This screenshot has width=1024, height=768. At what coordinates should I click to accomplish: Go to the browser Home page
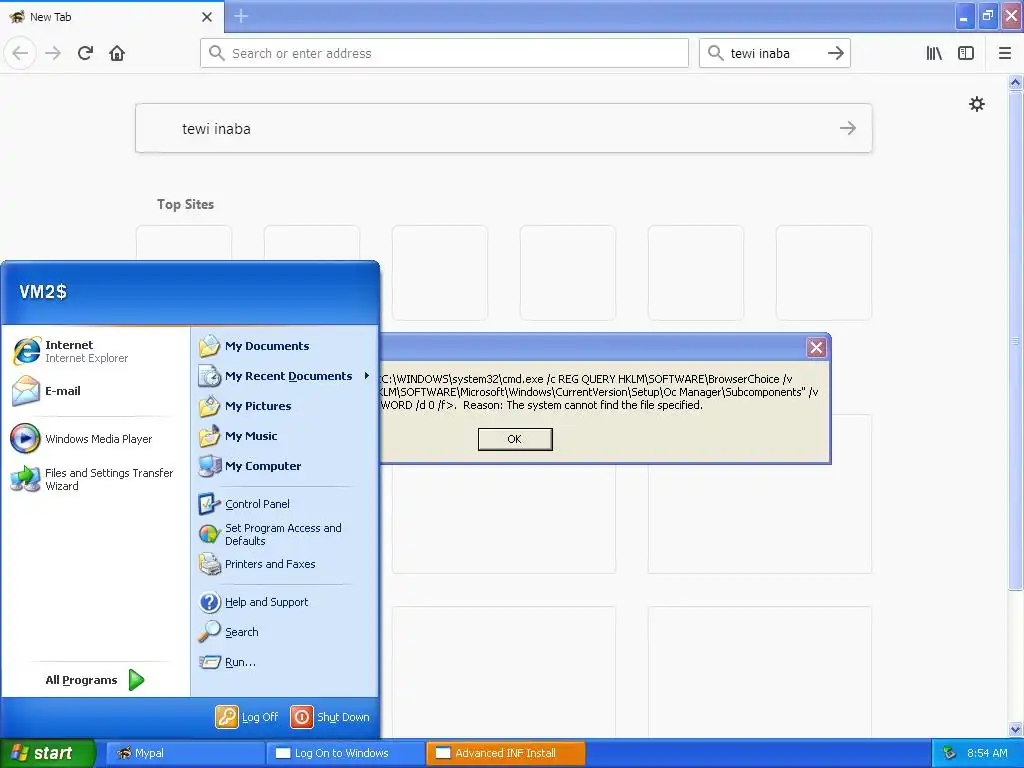tap(117, 53)
